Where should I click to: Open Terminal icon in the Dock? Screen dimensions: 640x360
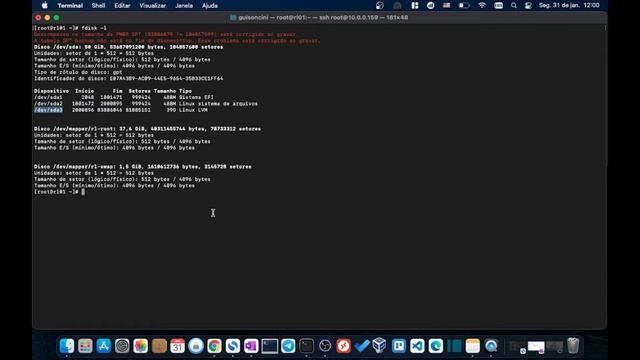click(x=307, y=346)
